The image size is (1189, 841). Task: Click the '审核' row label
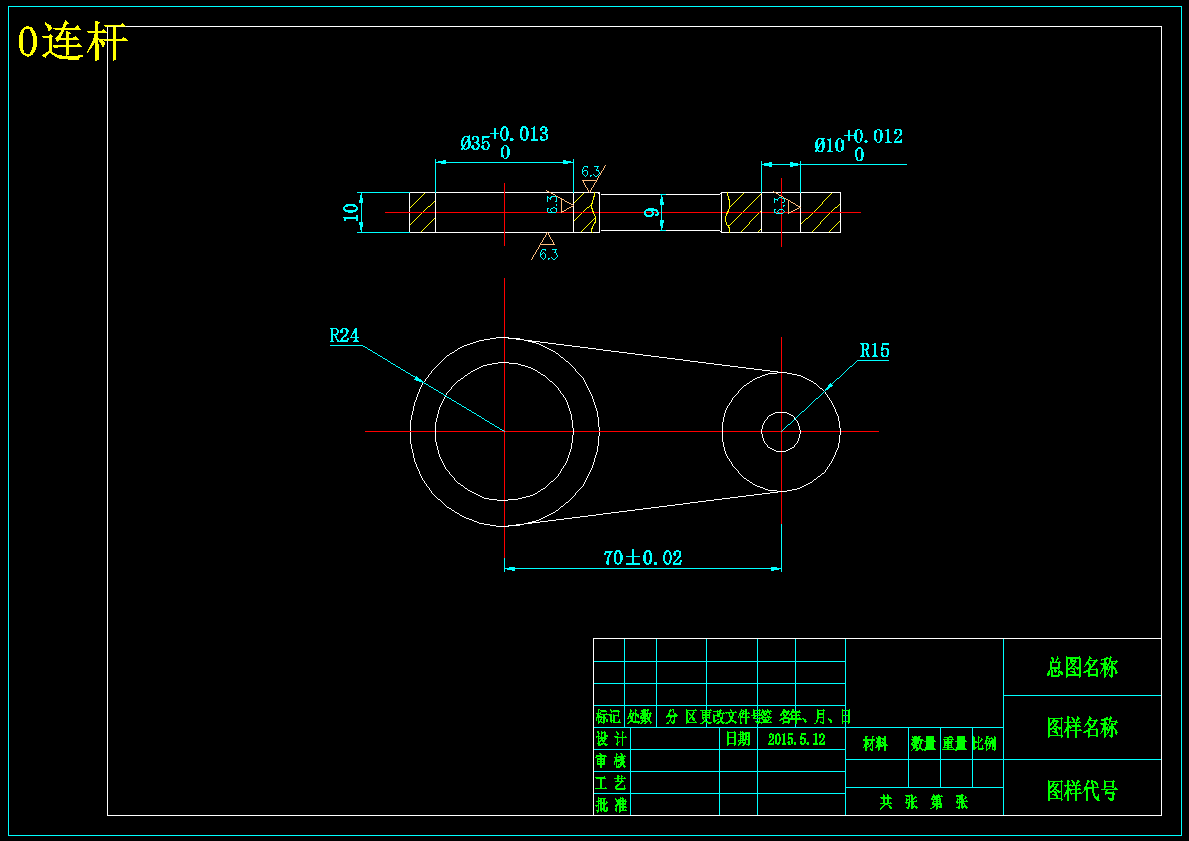610,761
